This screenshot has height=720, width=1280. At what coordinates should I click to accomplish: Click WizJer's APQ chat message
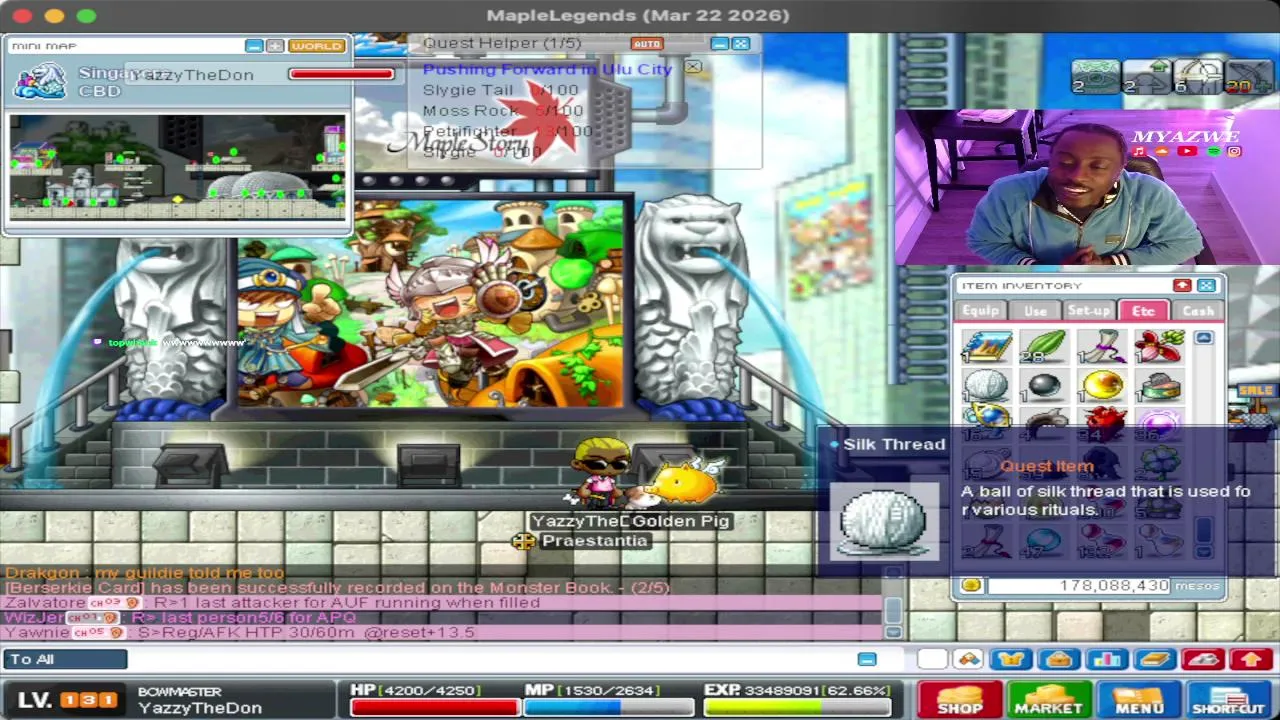point(180,618)
